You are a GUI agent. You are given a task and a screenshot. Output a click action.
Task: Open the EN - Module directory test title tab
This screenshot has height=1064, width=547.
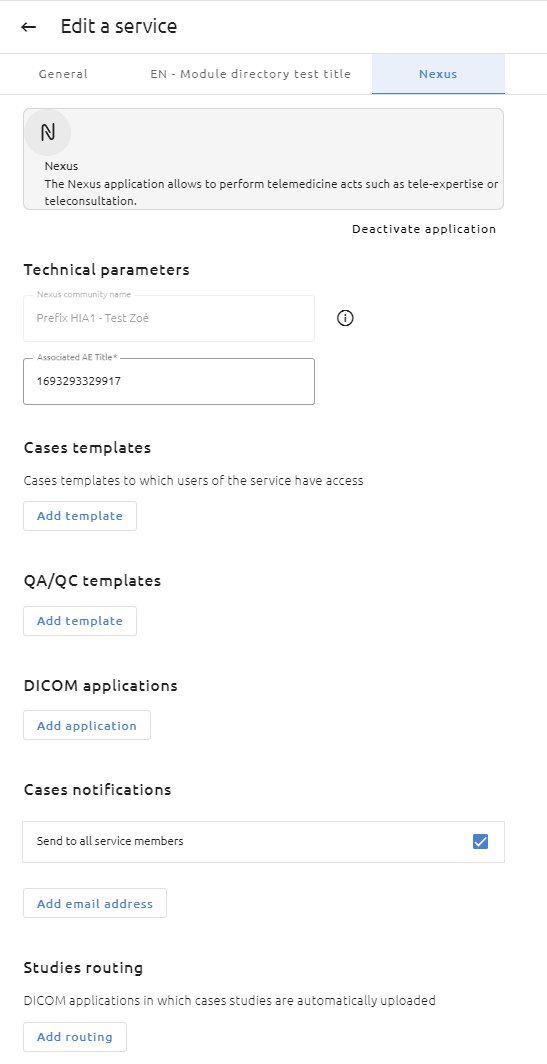point(250,74)
